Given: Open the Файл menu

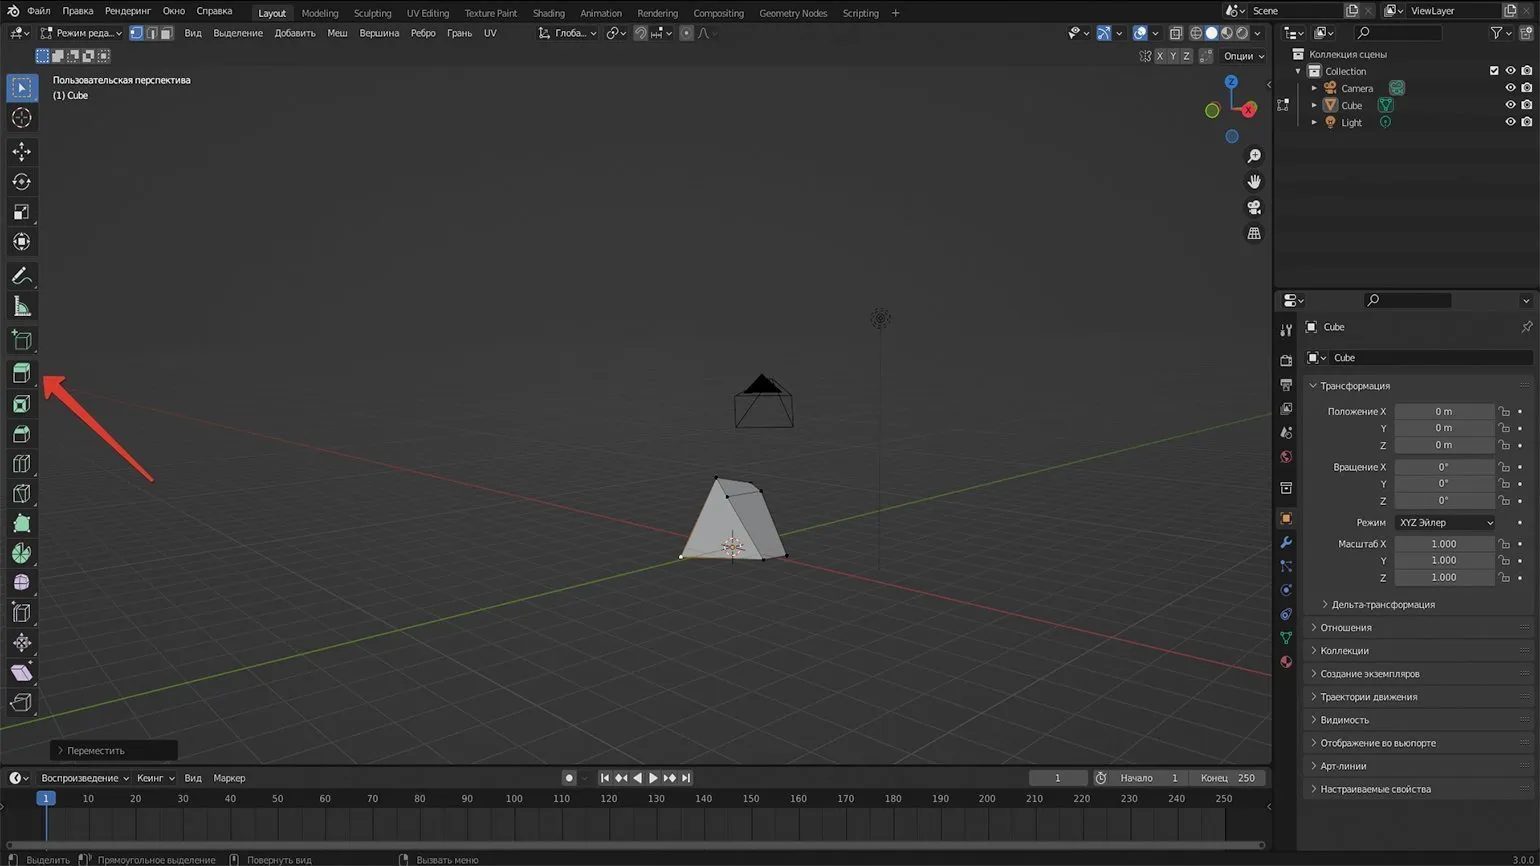Looking at the screenshot, I should [38, 11].
